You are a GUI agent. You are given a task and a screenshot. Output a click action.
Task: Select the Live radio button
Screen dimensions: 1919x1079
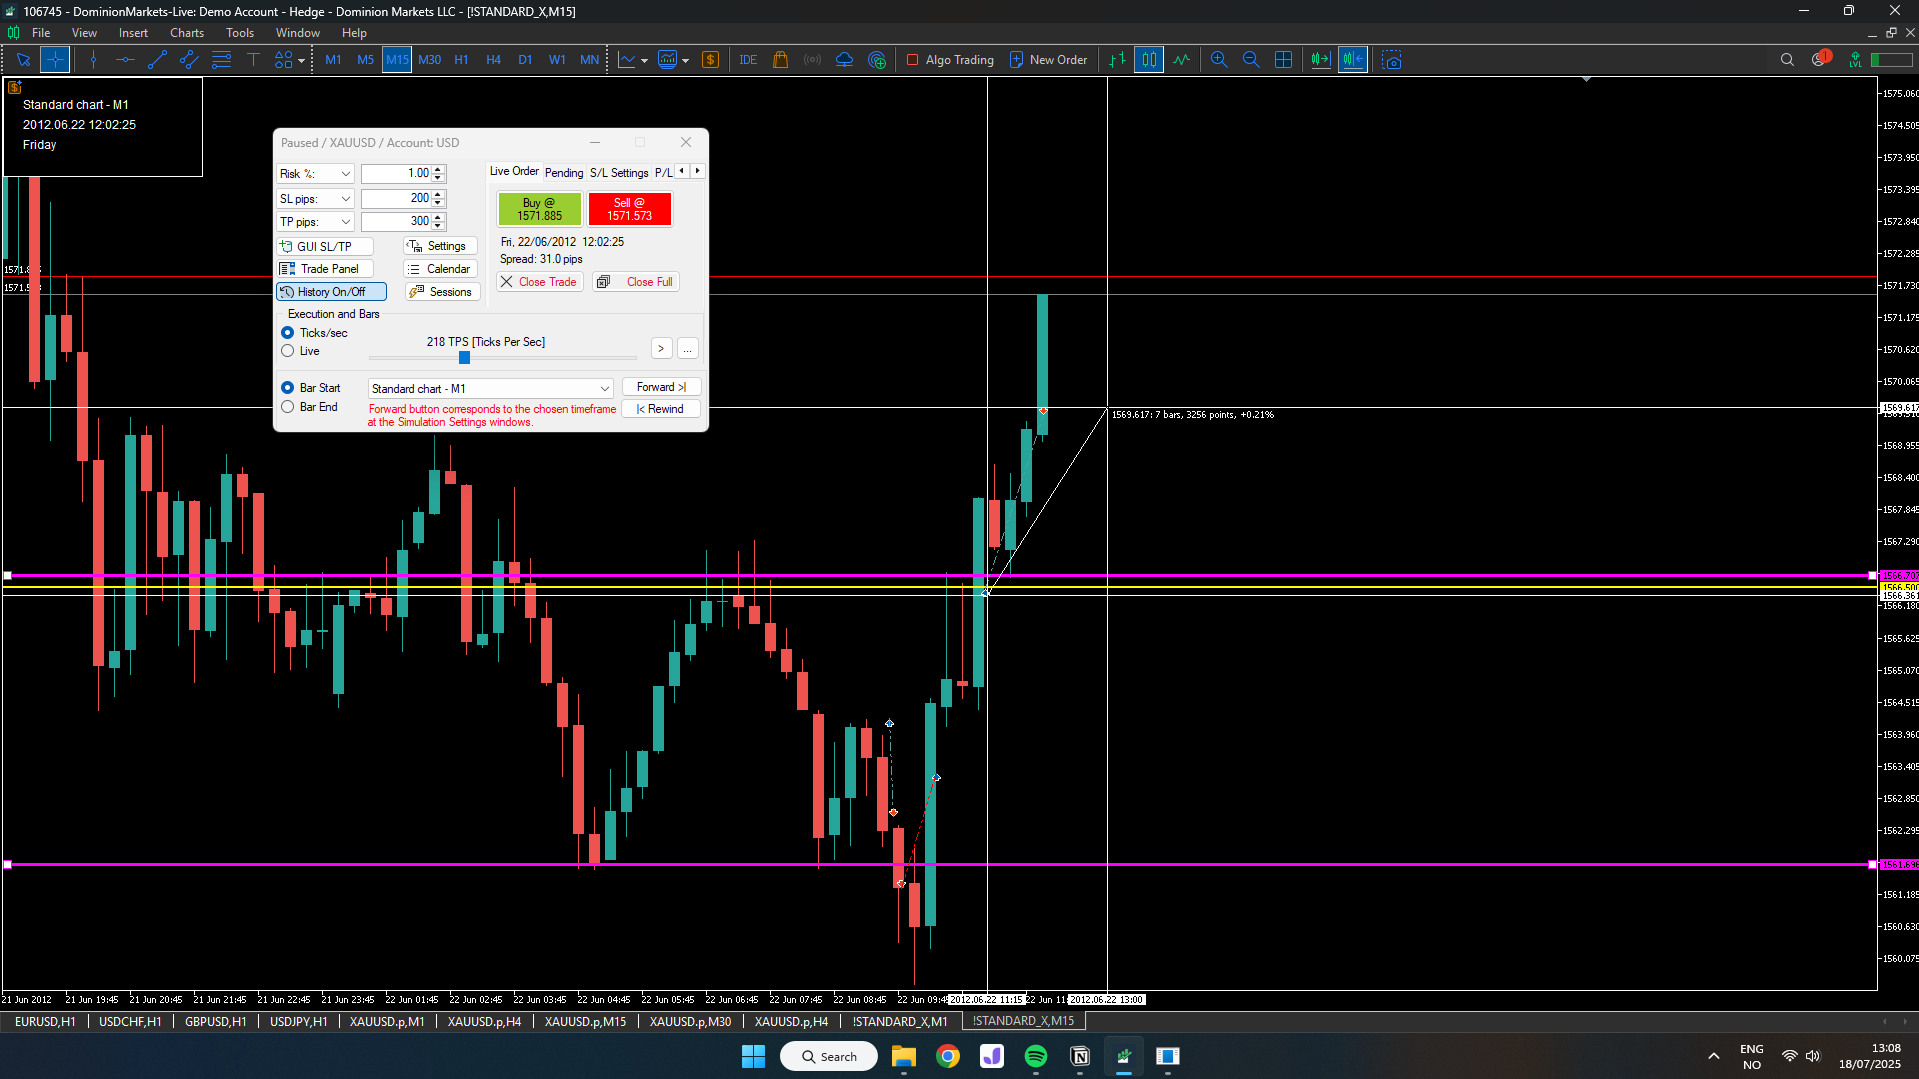tap(288, 351)
